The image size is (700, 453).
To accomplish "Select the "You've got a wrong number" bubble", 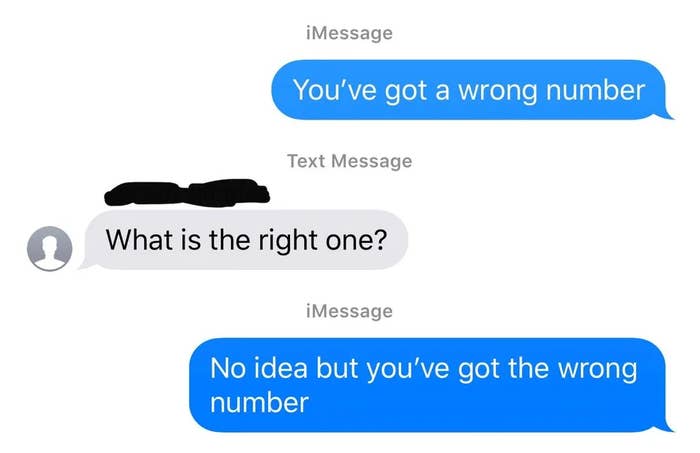I will [x=469, y=90].
